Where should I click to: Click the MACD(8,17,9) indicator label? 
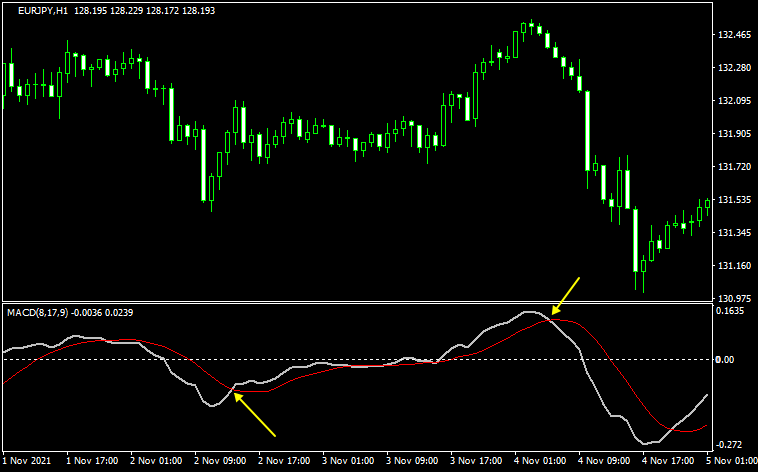coord(38,313)
